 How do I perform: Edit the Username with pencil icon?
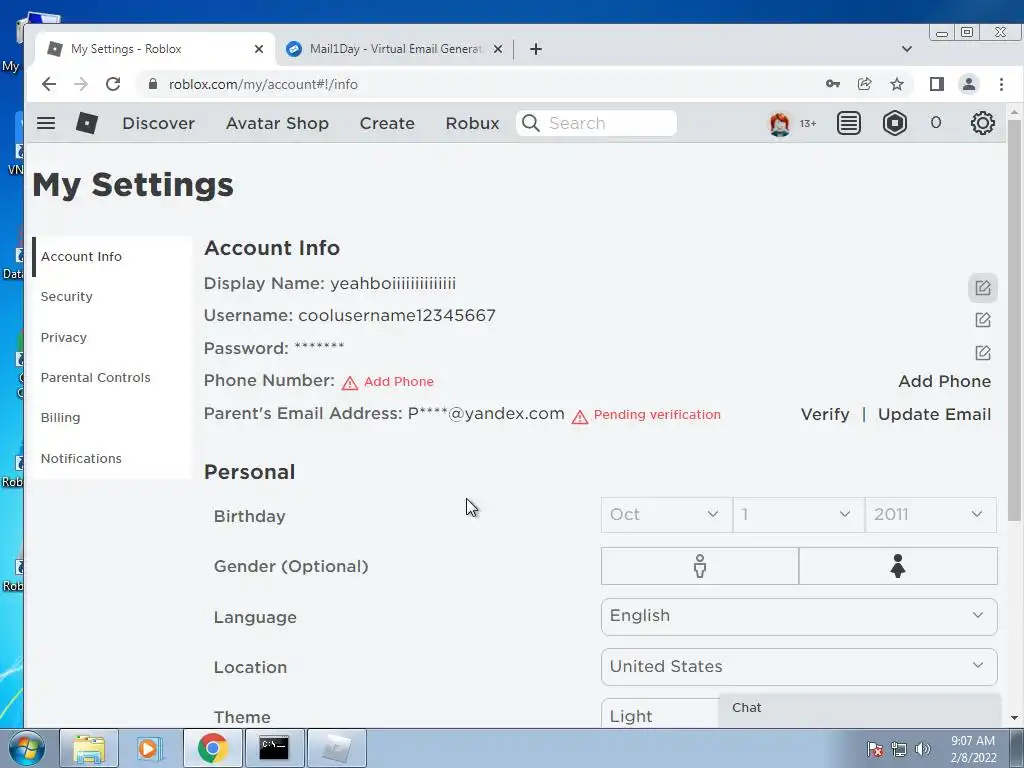pyautogui.click(x=982, y=320)
